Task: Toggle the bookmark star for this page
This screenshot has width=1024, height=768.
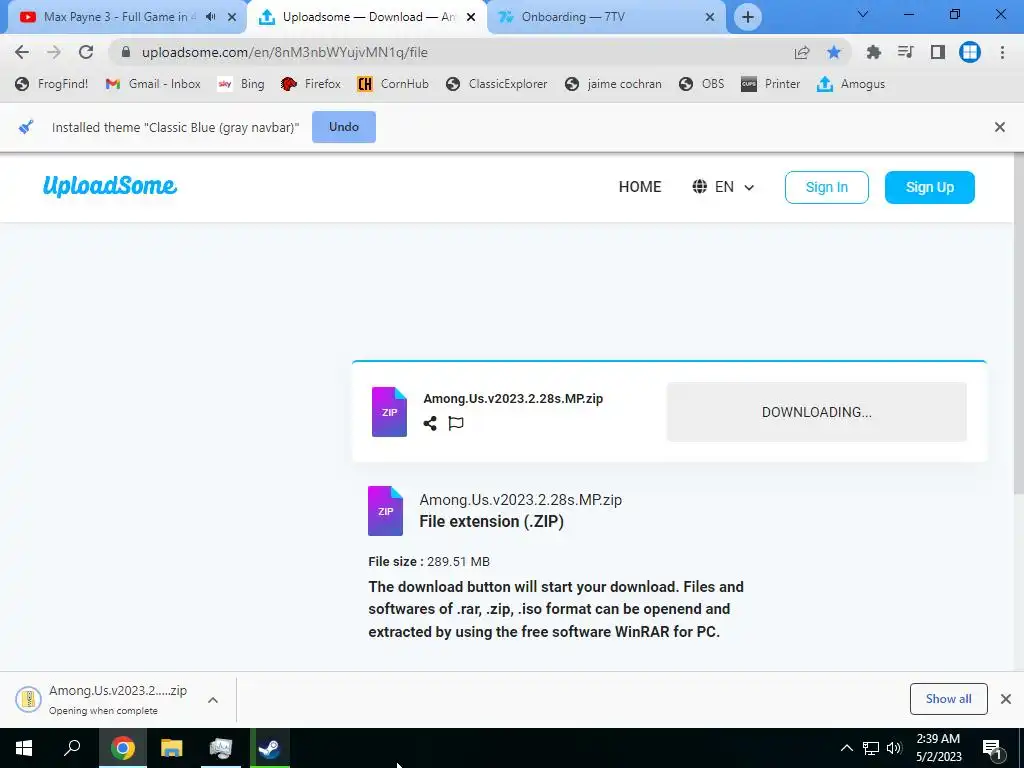Action: (x=834, y=52)
